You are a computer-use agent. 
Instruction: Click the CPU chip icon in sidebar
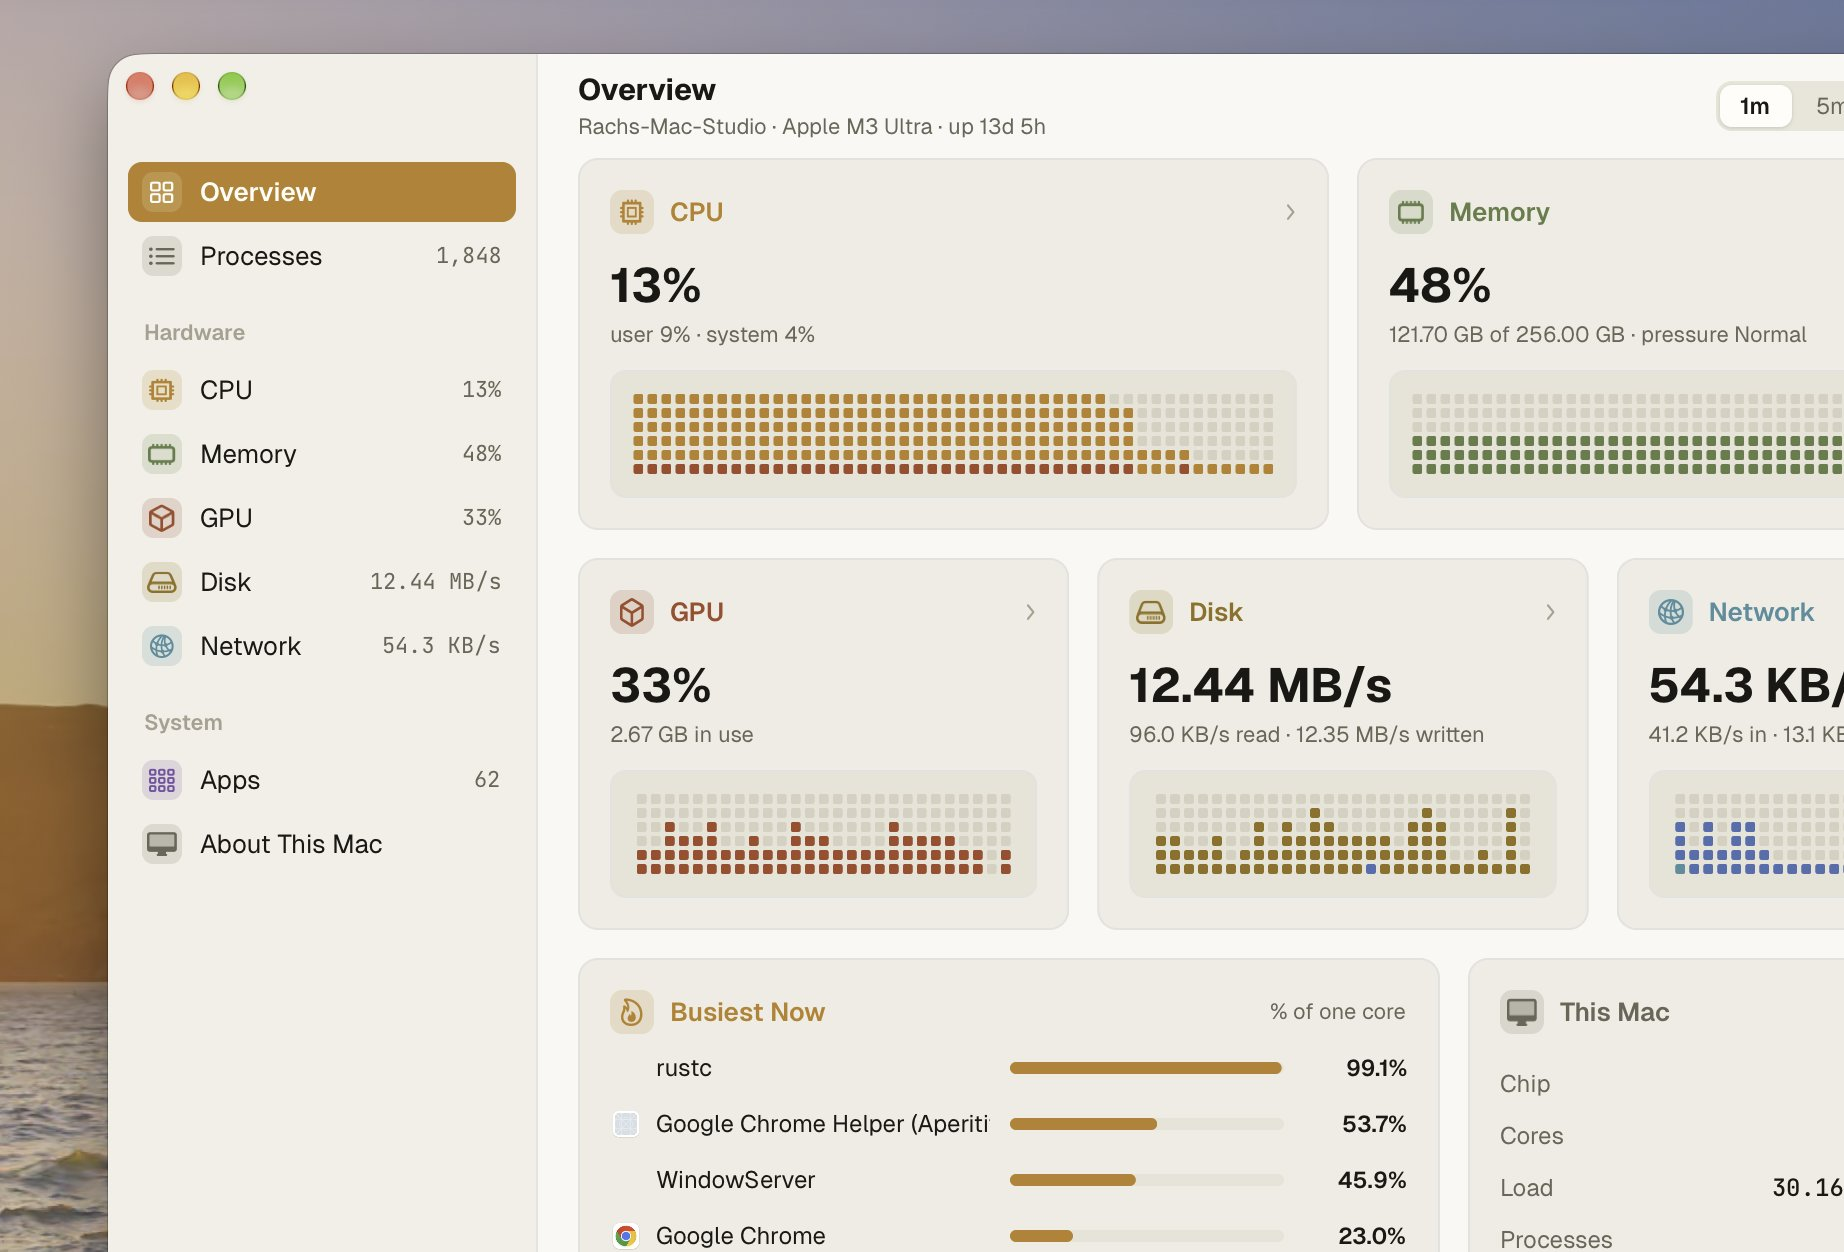162,390
